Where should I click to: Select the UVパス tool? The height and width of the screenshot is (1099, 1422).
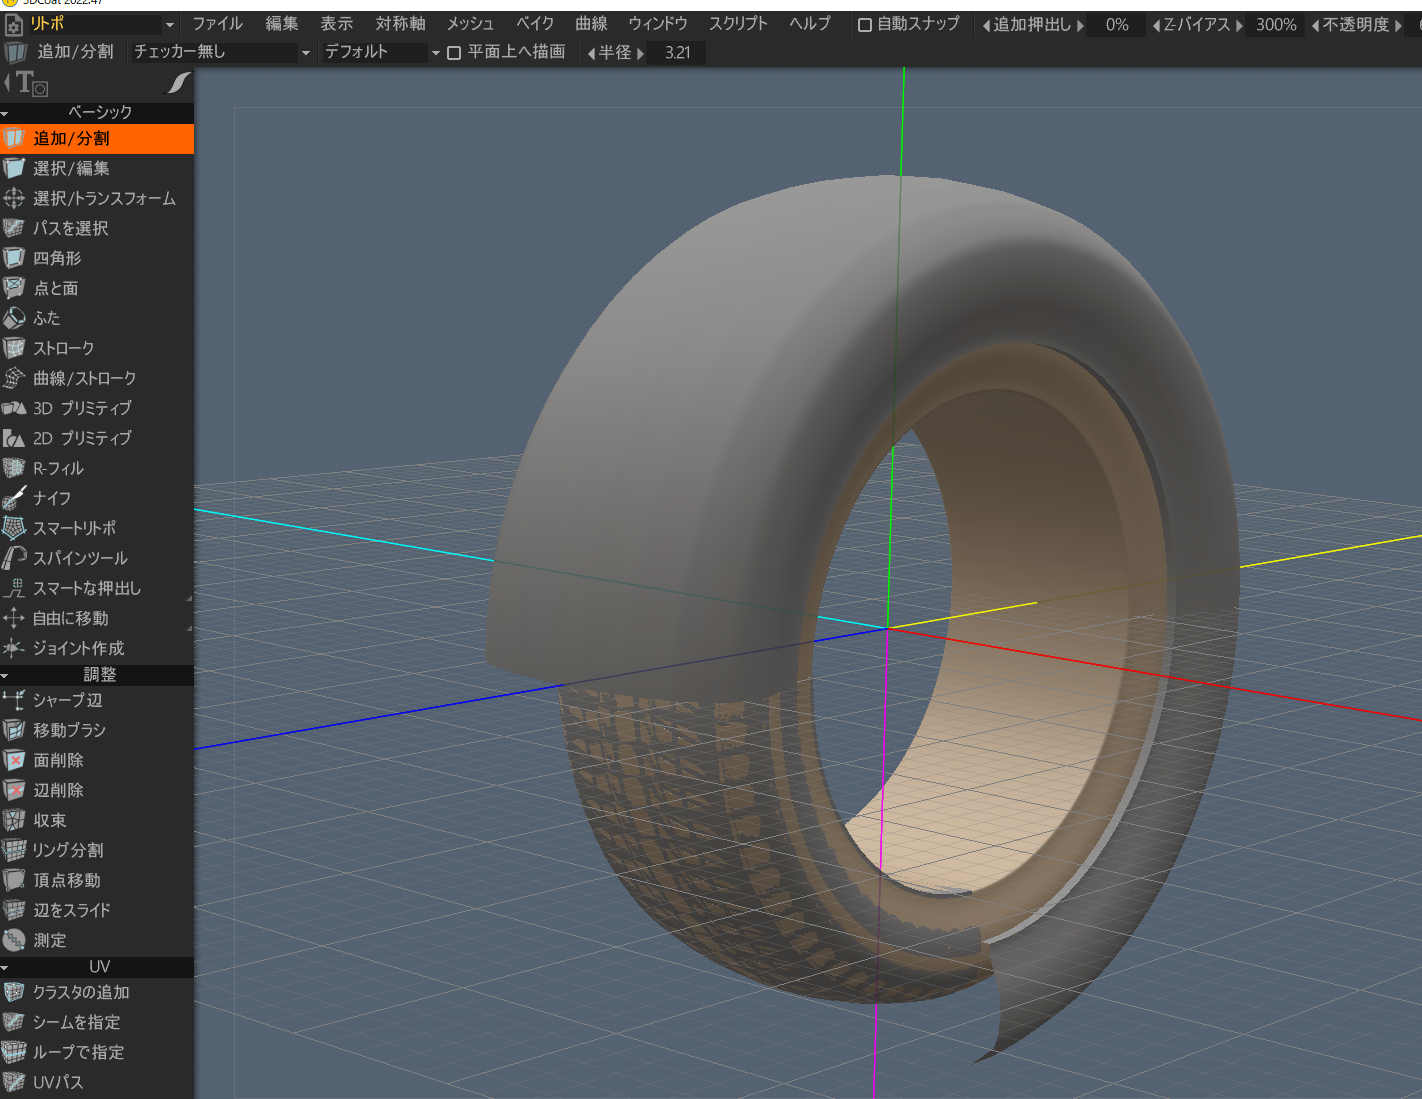coord(97,1082)
